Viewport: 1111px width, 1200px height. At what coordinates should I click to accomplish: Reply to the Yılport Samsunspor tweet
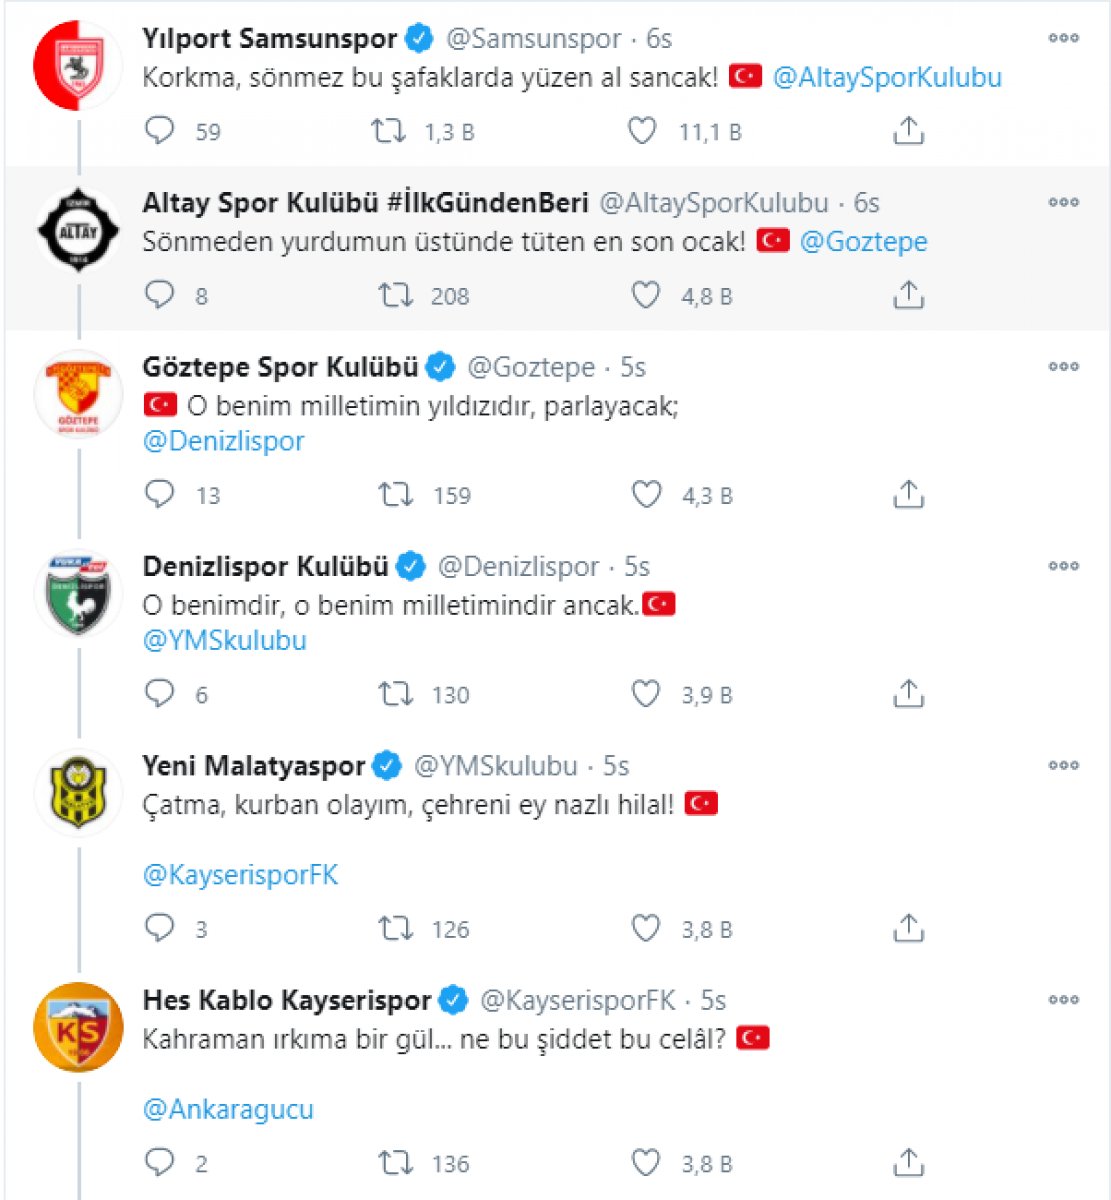point(160,131)
